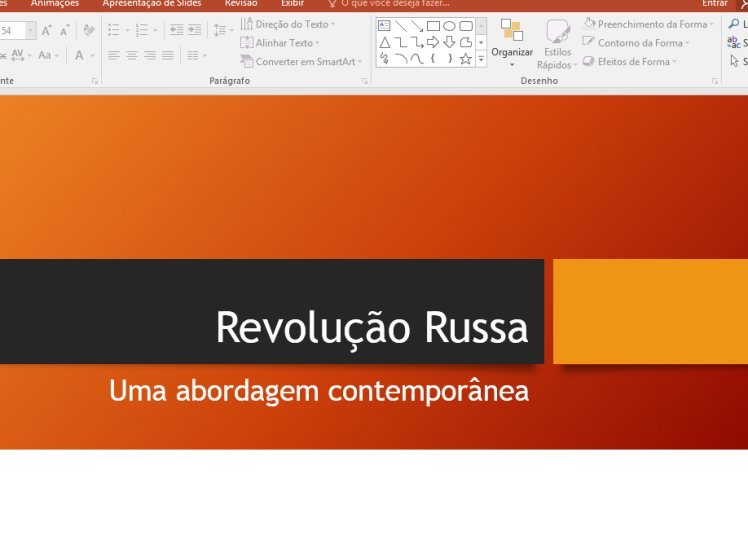Insert a text box shape
748x540 pixels.
pyautogui.click(x=384, y=26)
